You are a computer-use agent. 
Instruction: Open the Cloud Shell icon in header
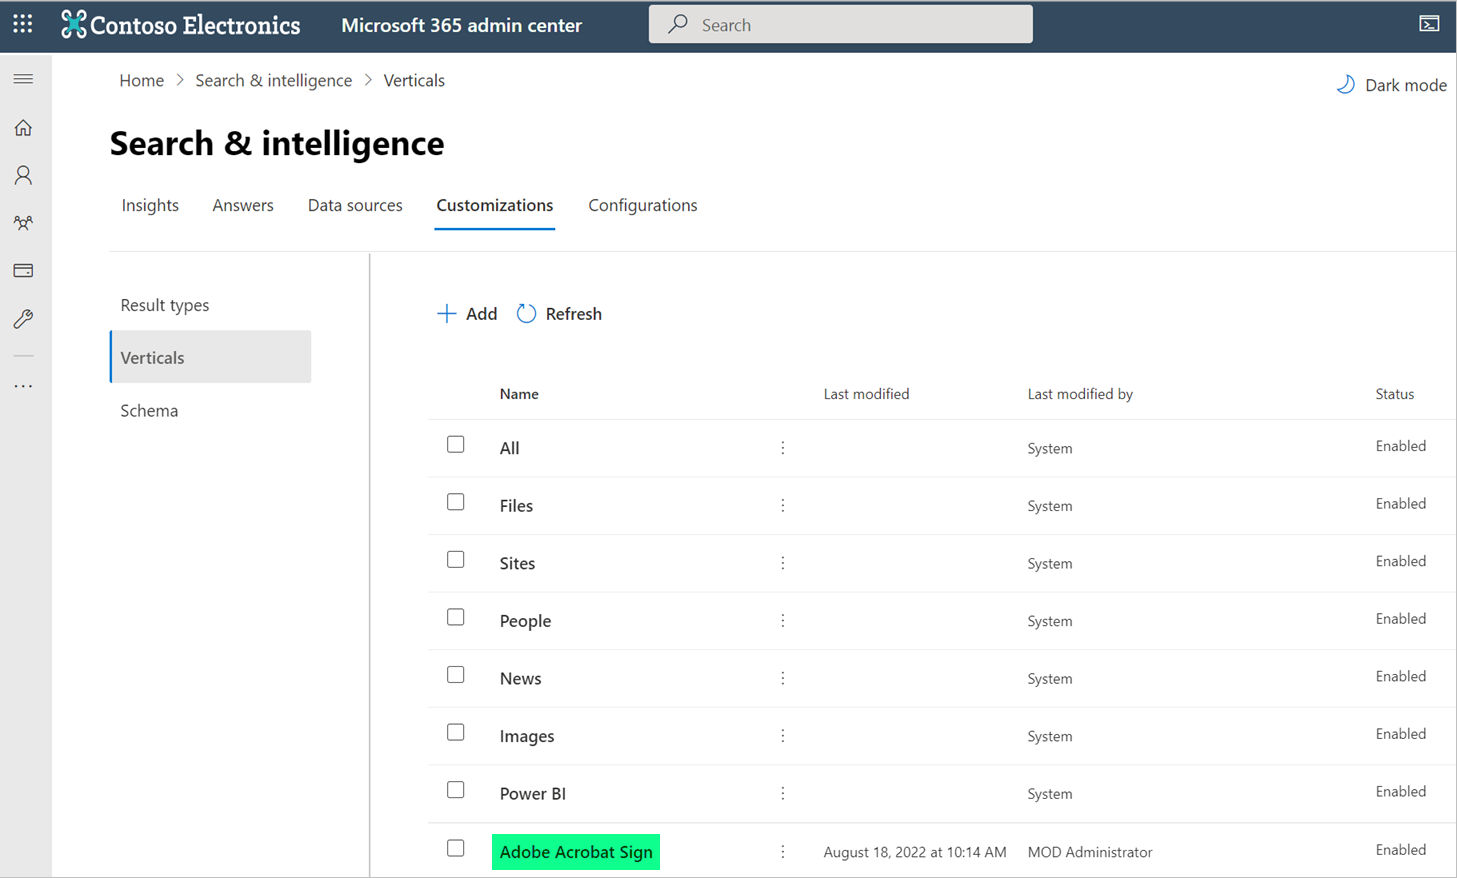point(1430,24)
